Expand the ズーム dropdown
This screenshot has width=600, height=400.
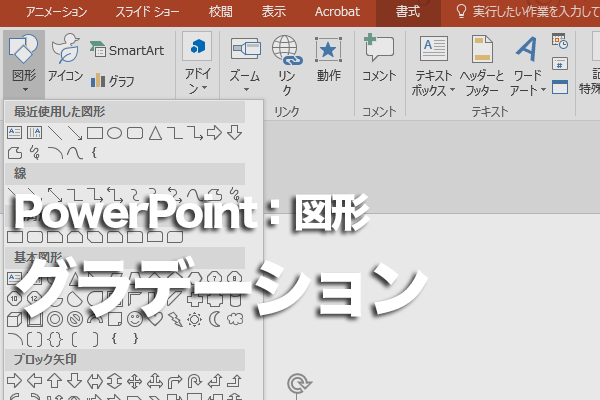245,64
